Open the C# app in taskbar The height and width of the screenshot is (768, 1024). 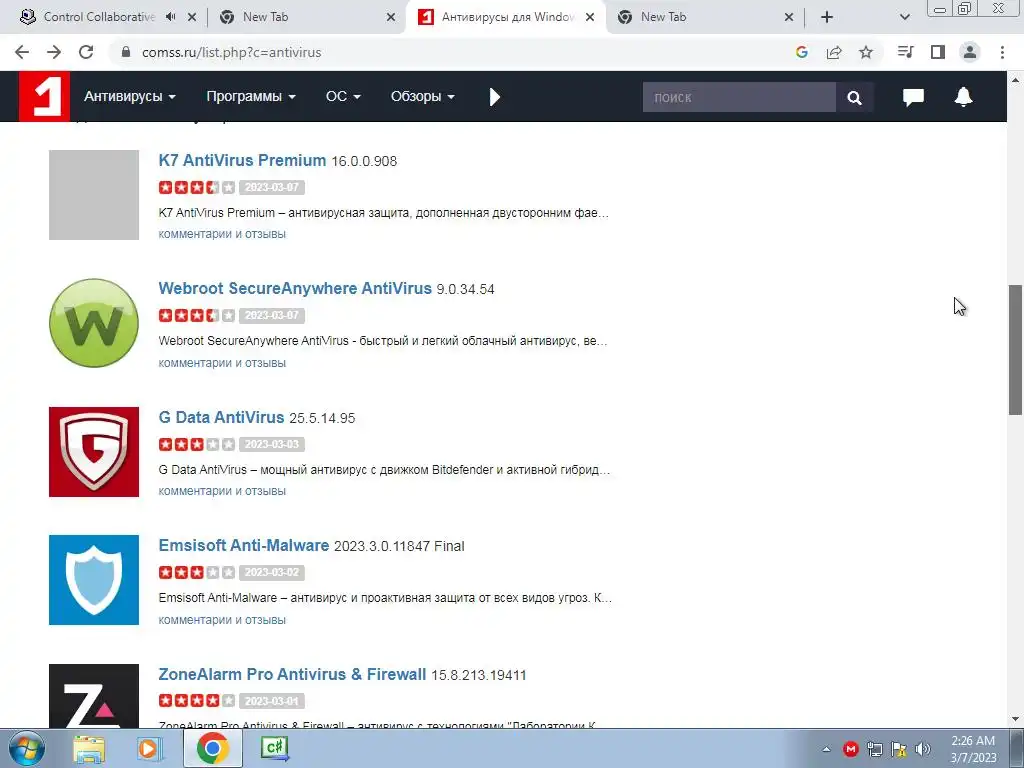[x=275, y=749]
